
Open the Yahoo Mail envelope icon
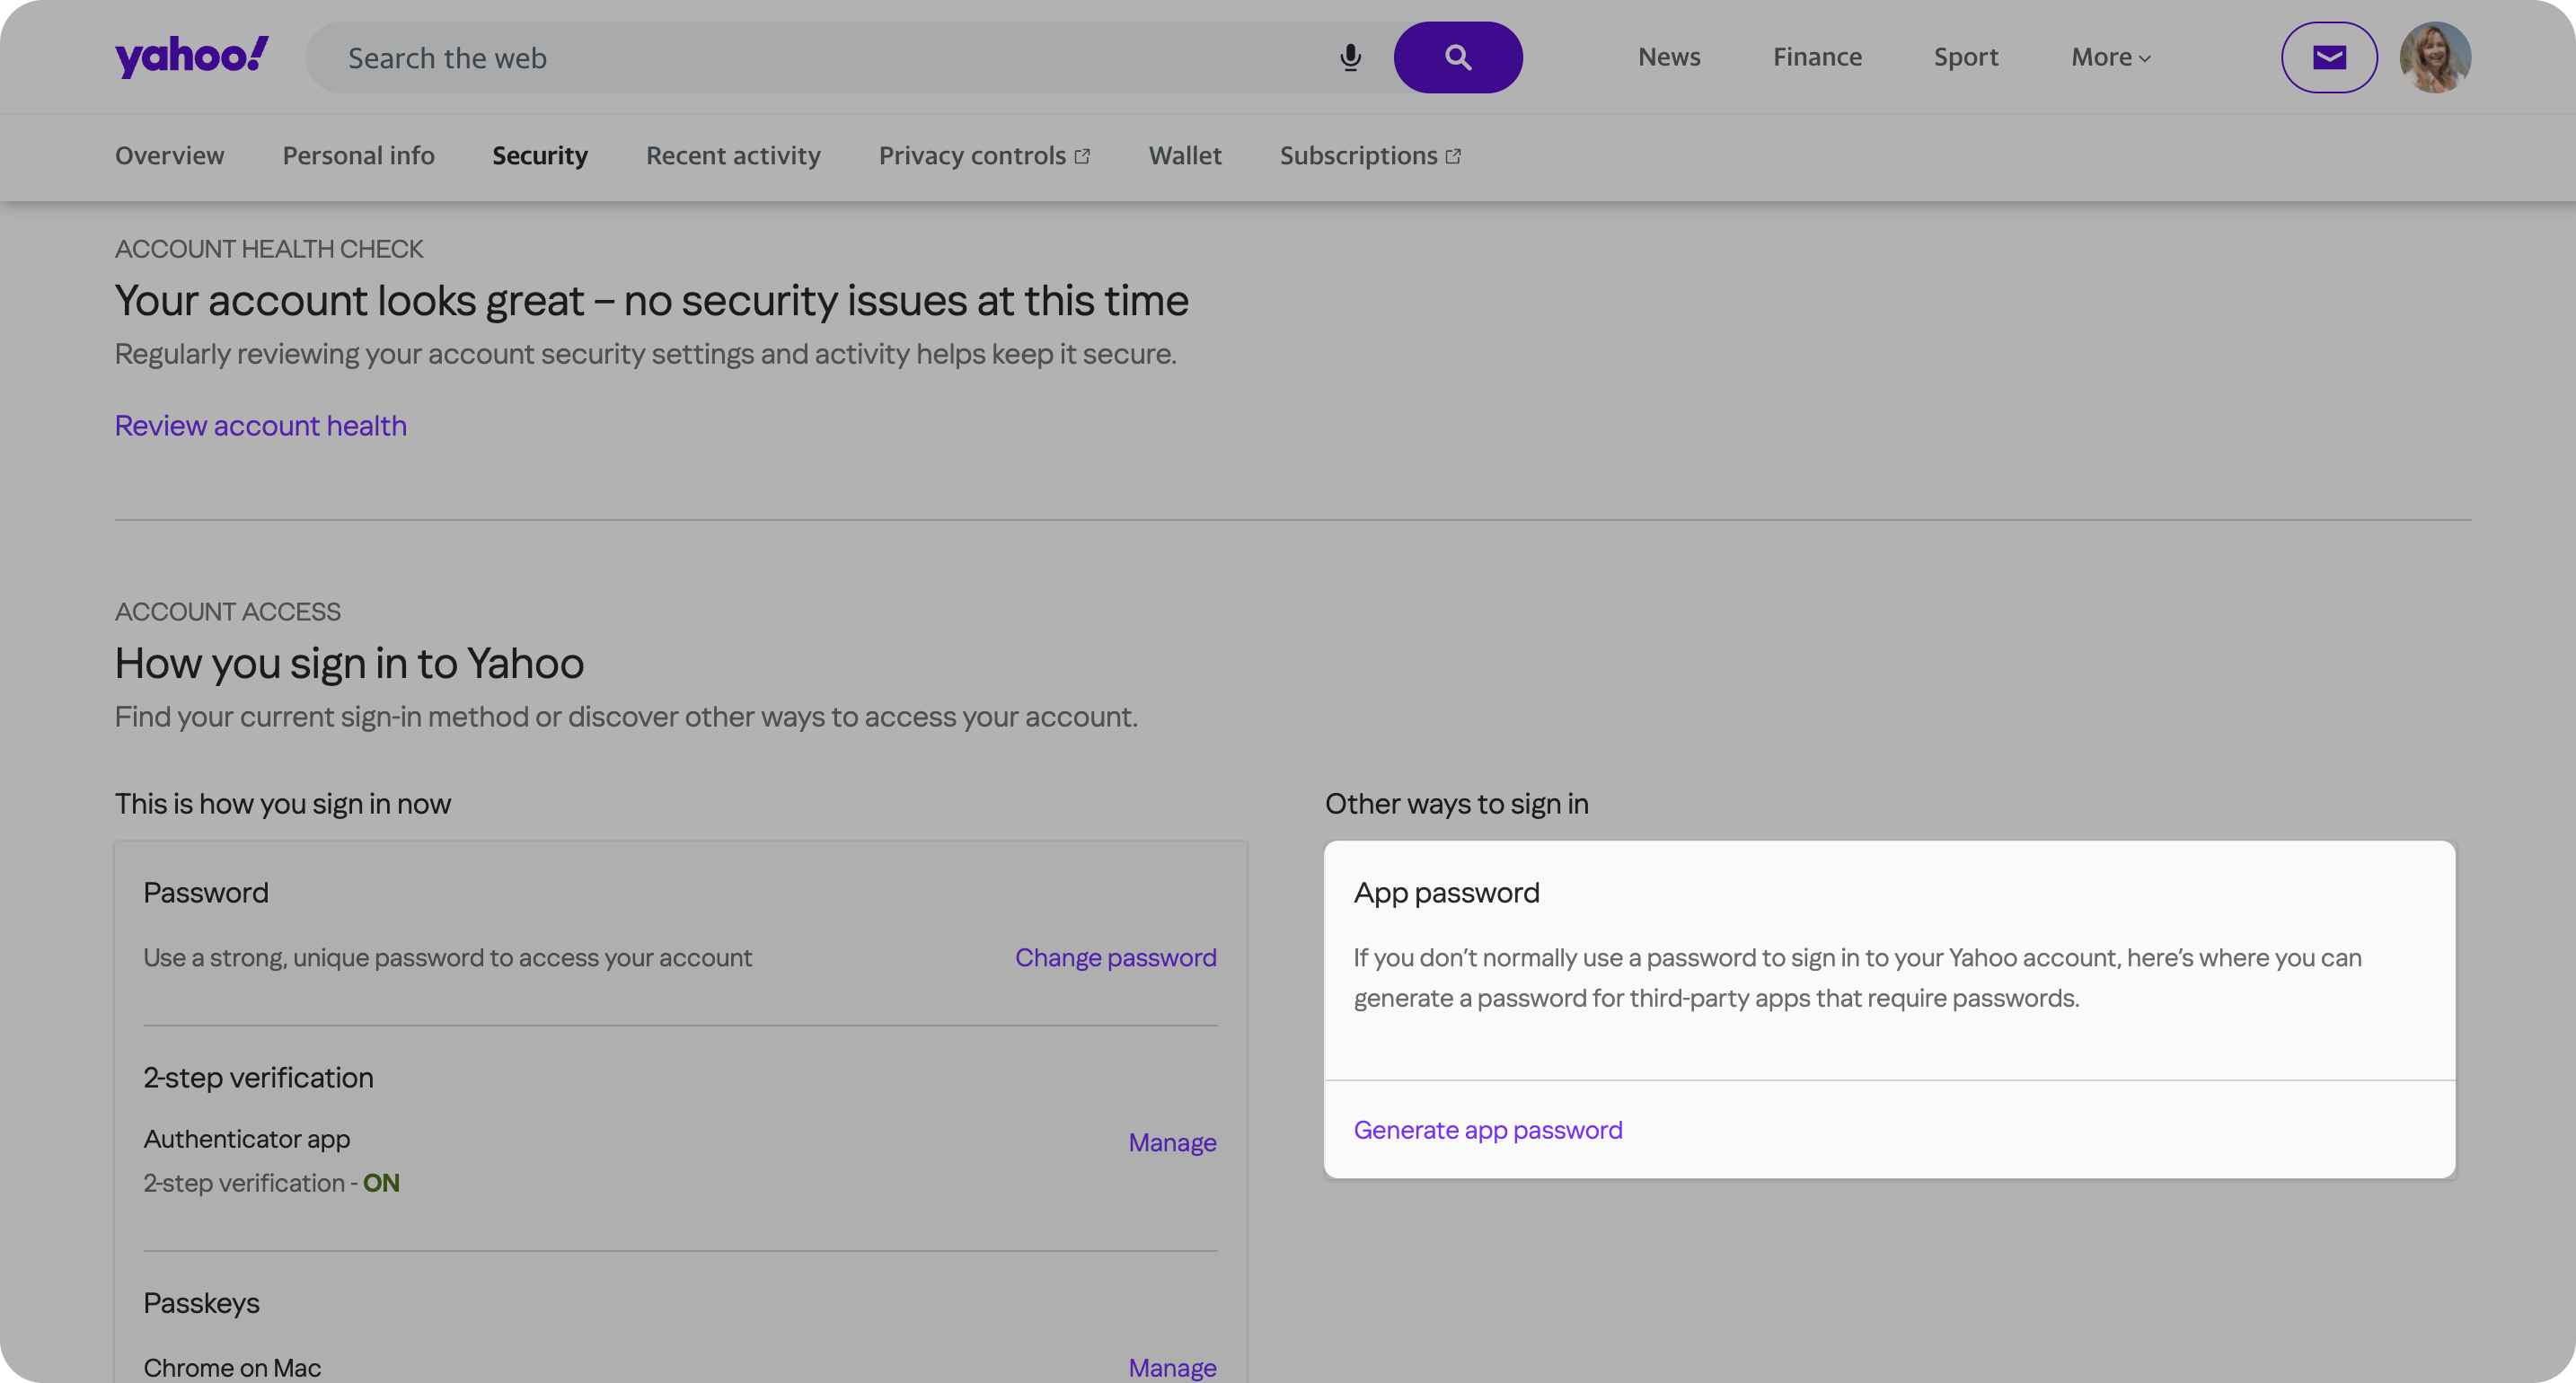pos(2329,58)
